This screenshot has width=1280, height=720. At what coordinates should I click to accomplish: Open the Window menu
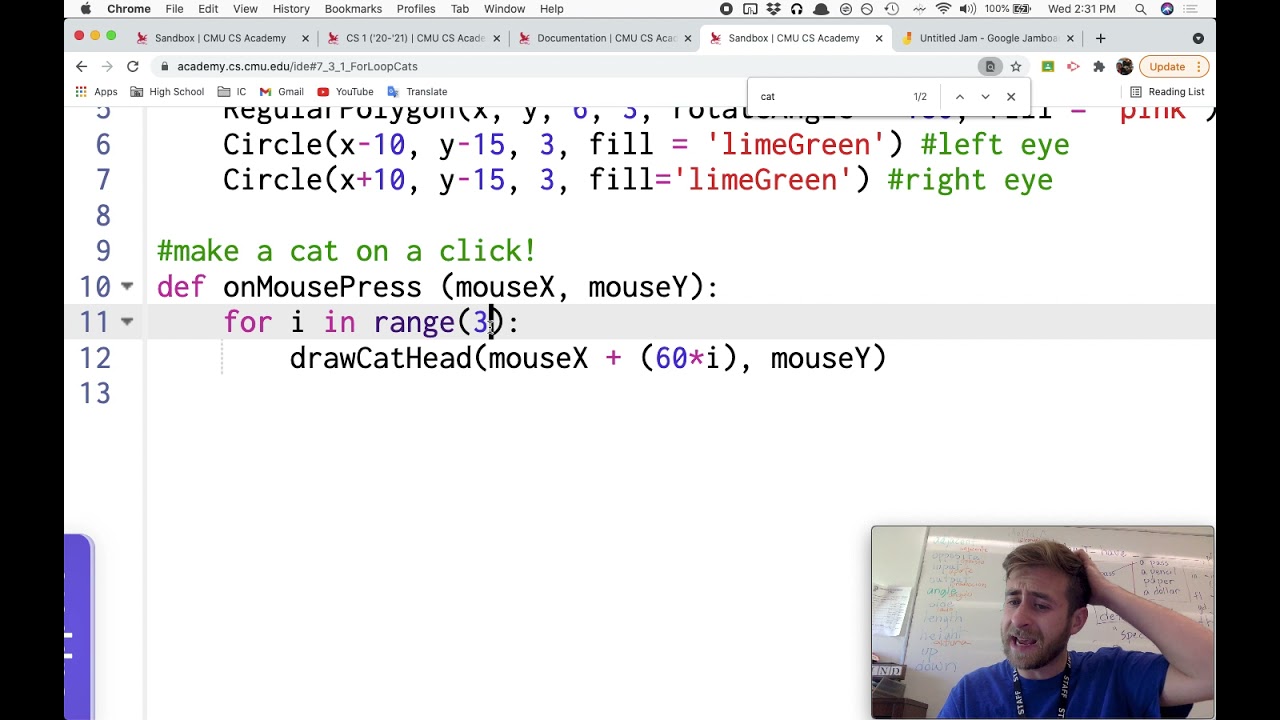tap(504, 9)
